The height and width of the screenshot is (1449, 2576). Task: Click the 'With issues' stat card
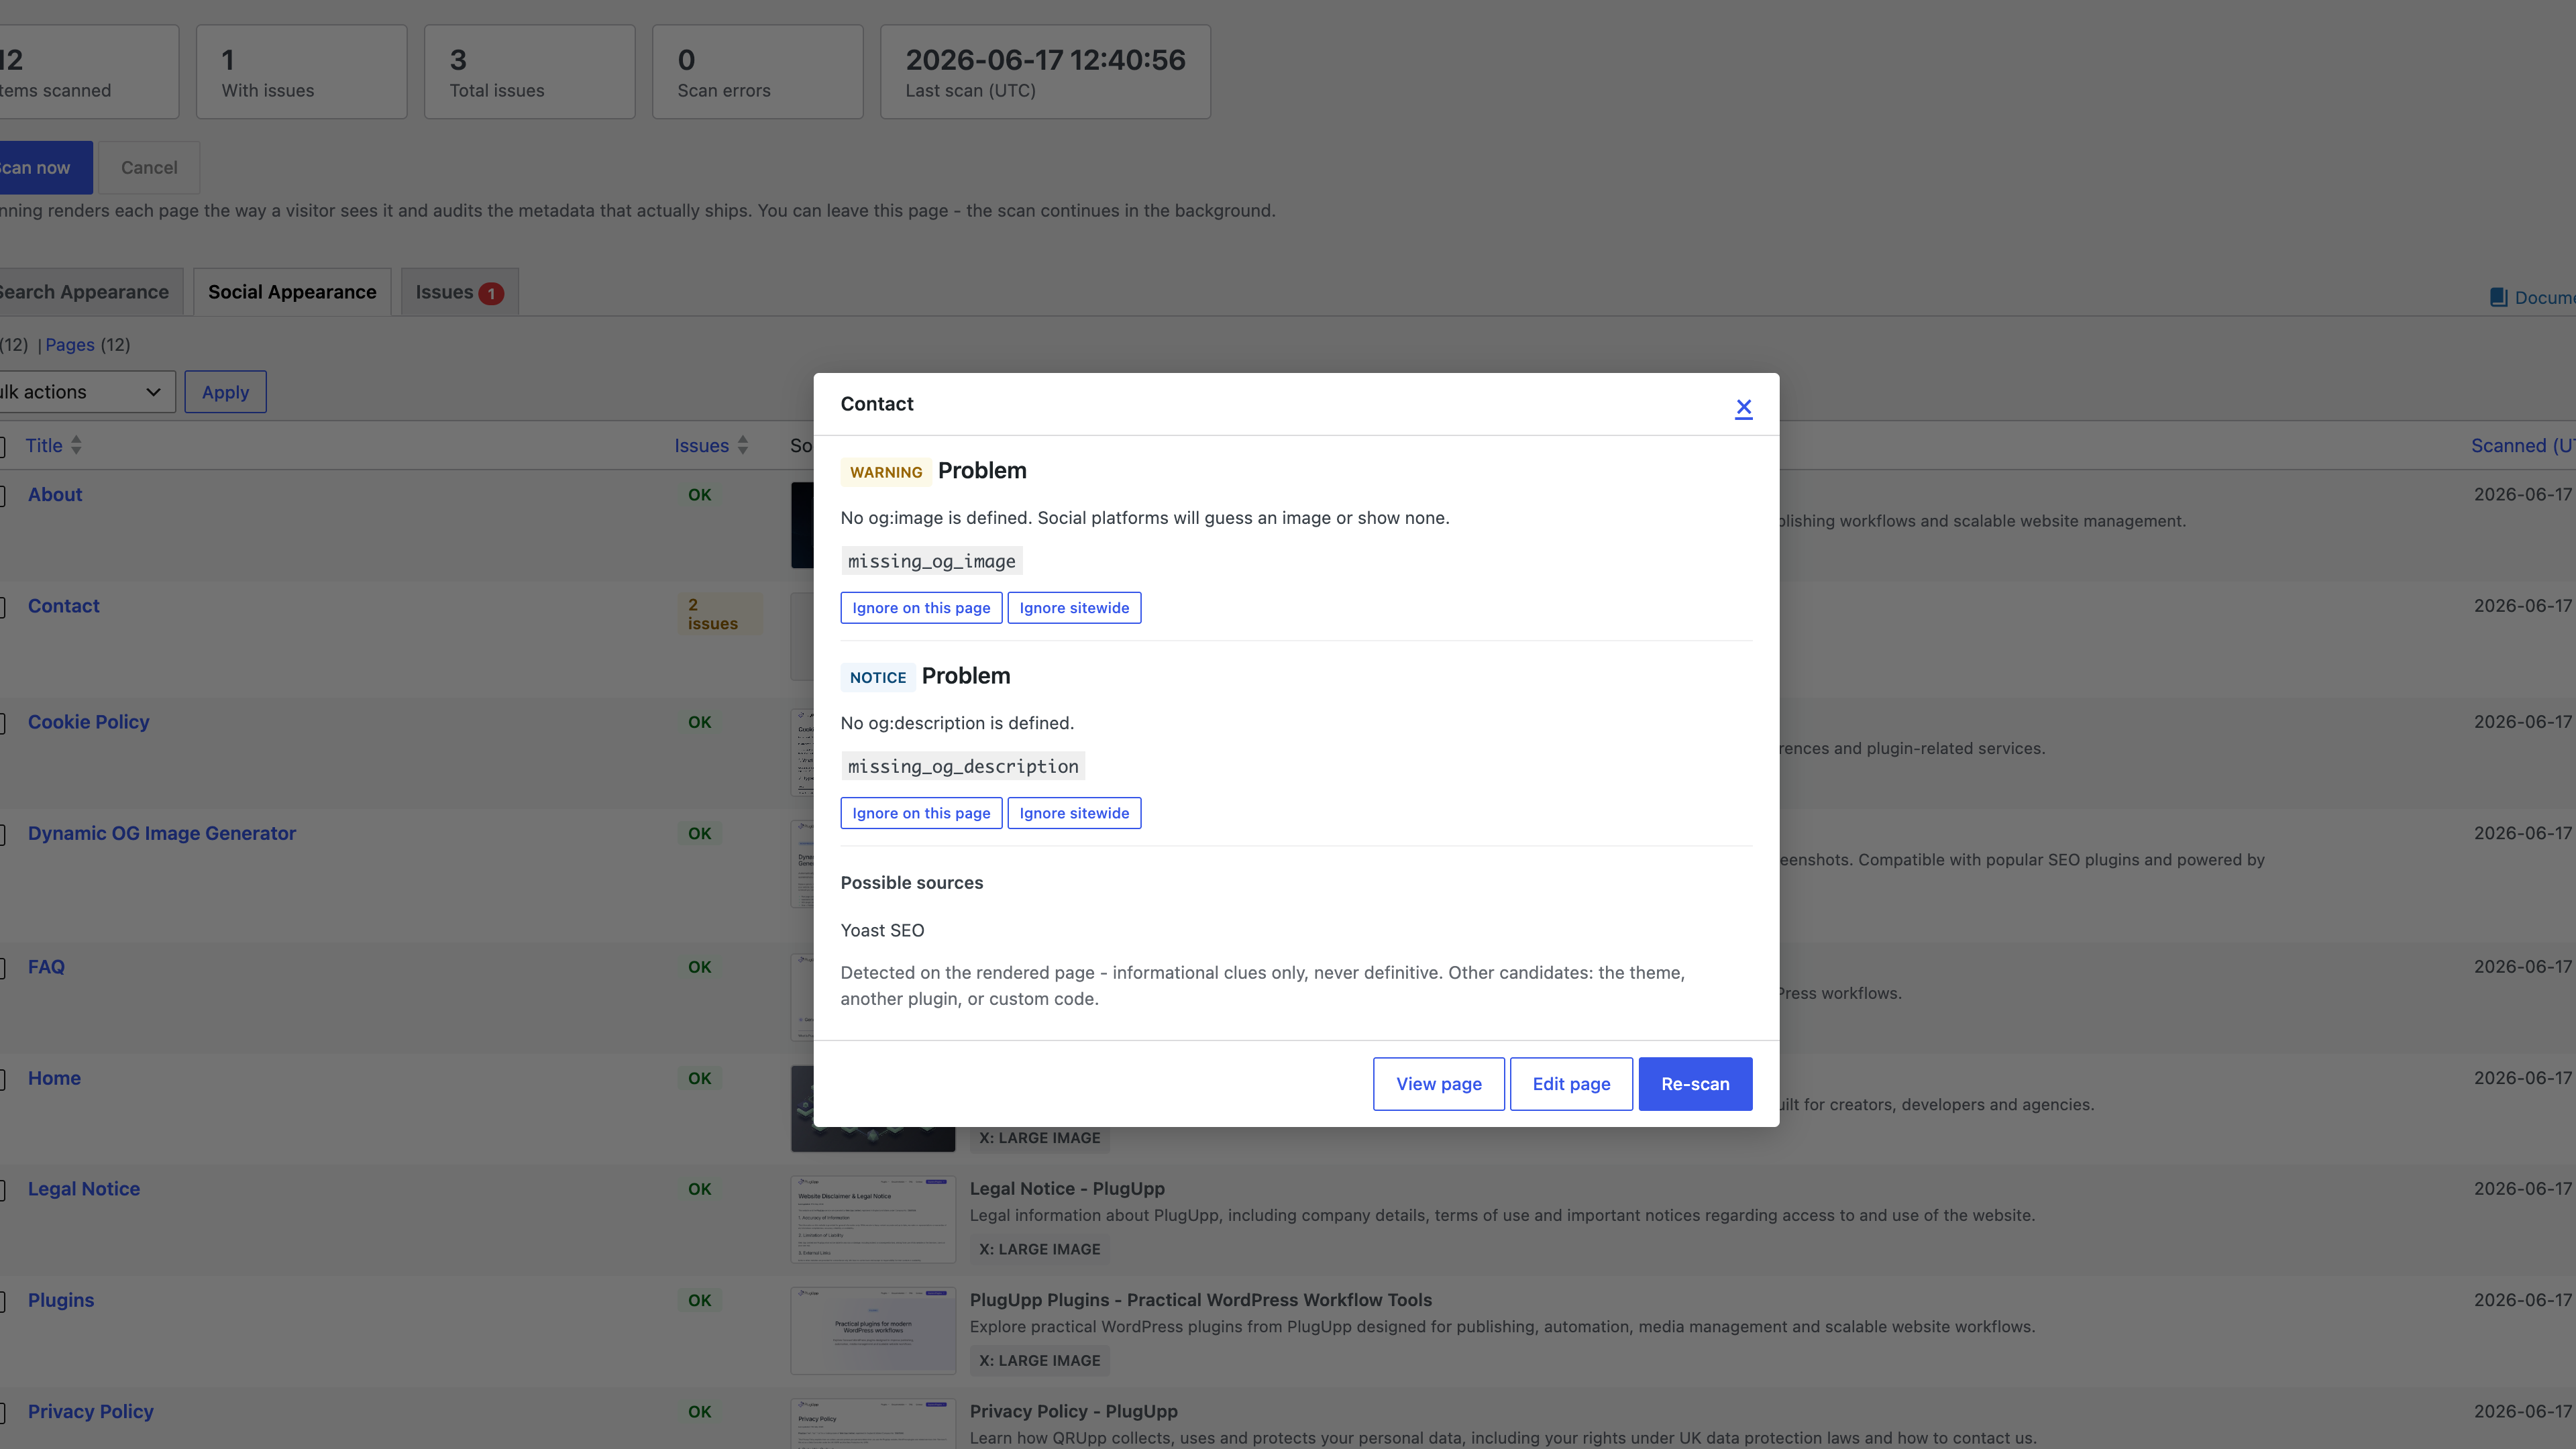click(302, 72)
